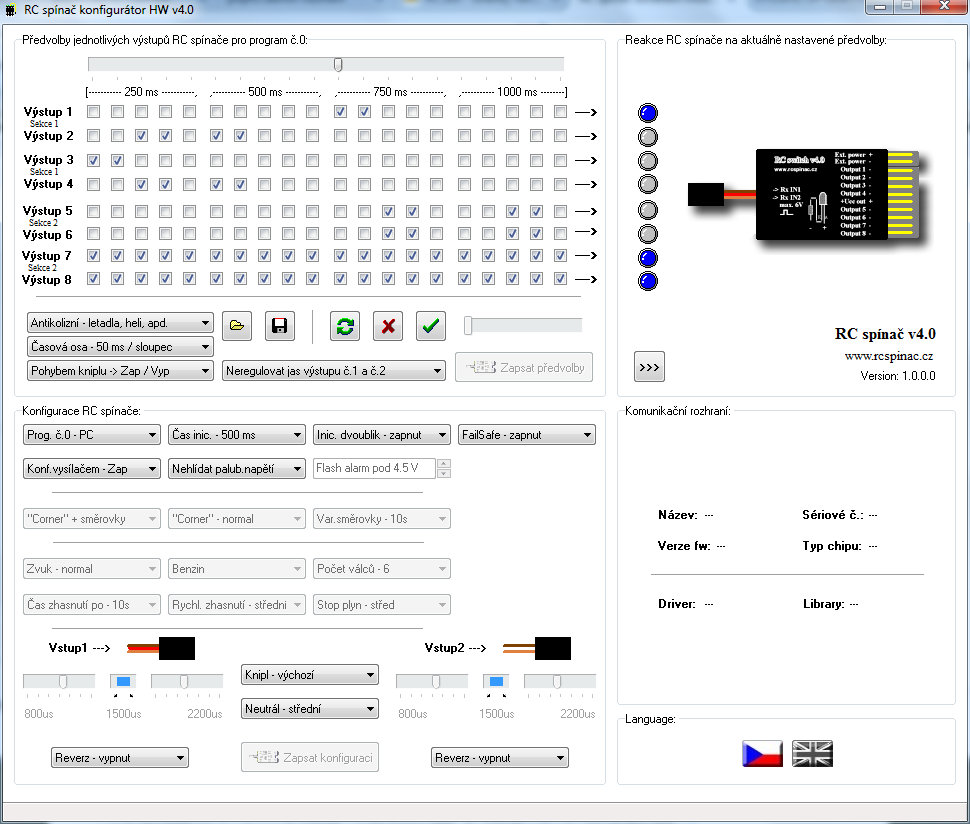Open the Reverz - vypnut dropdown under Vstup1
This screenshot has height=824, width=970.
(x=120, y=758)
